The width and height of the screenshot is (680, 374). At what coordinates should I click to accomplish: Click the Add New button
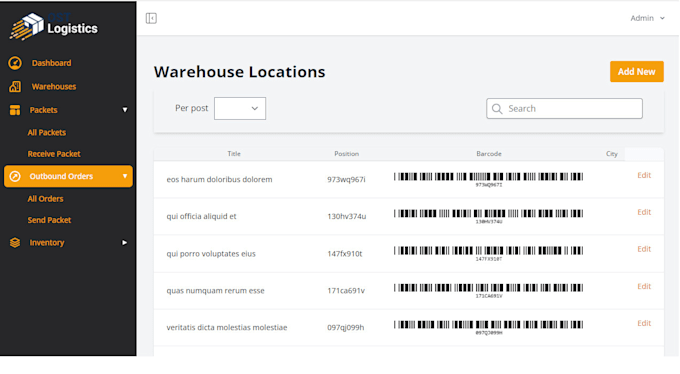pos(637,72)
